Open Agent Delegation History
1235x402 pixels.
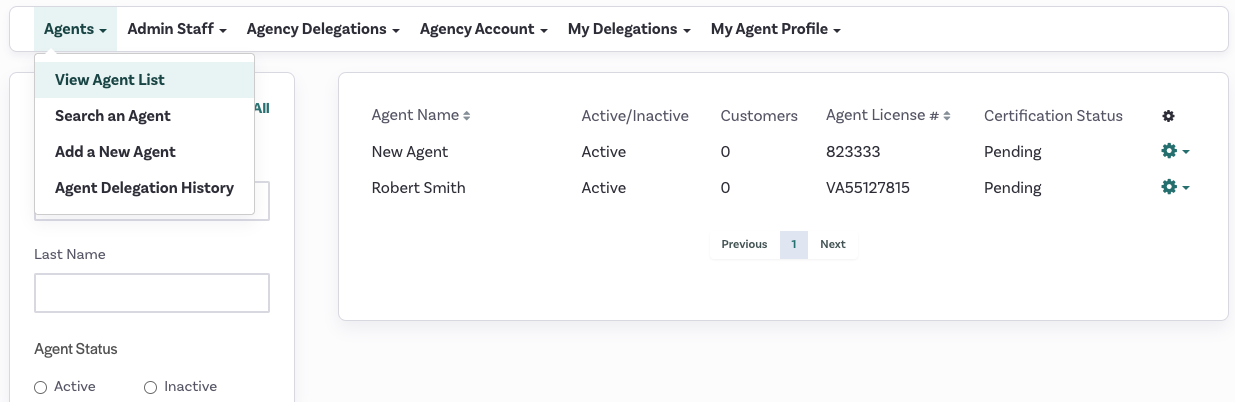(145, 188)
